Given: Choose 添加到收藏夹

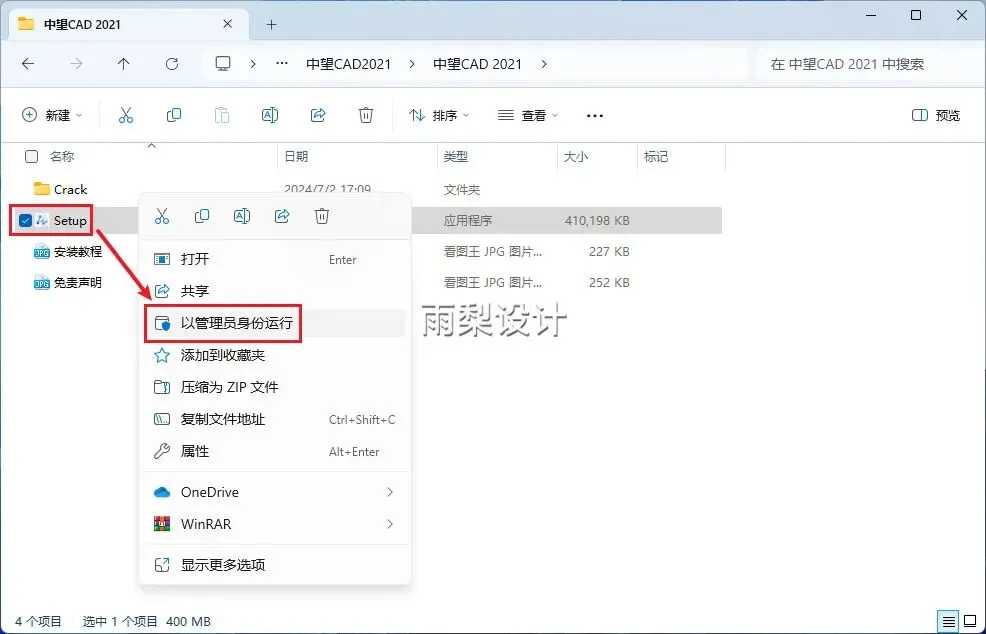Looking at the screenshot, I should pyautogui.click(x=275, y=355).
